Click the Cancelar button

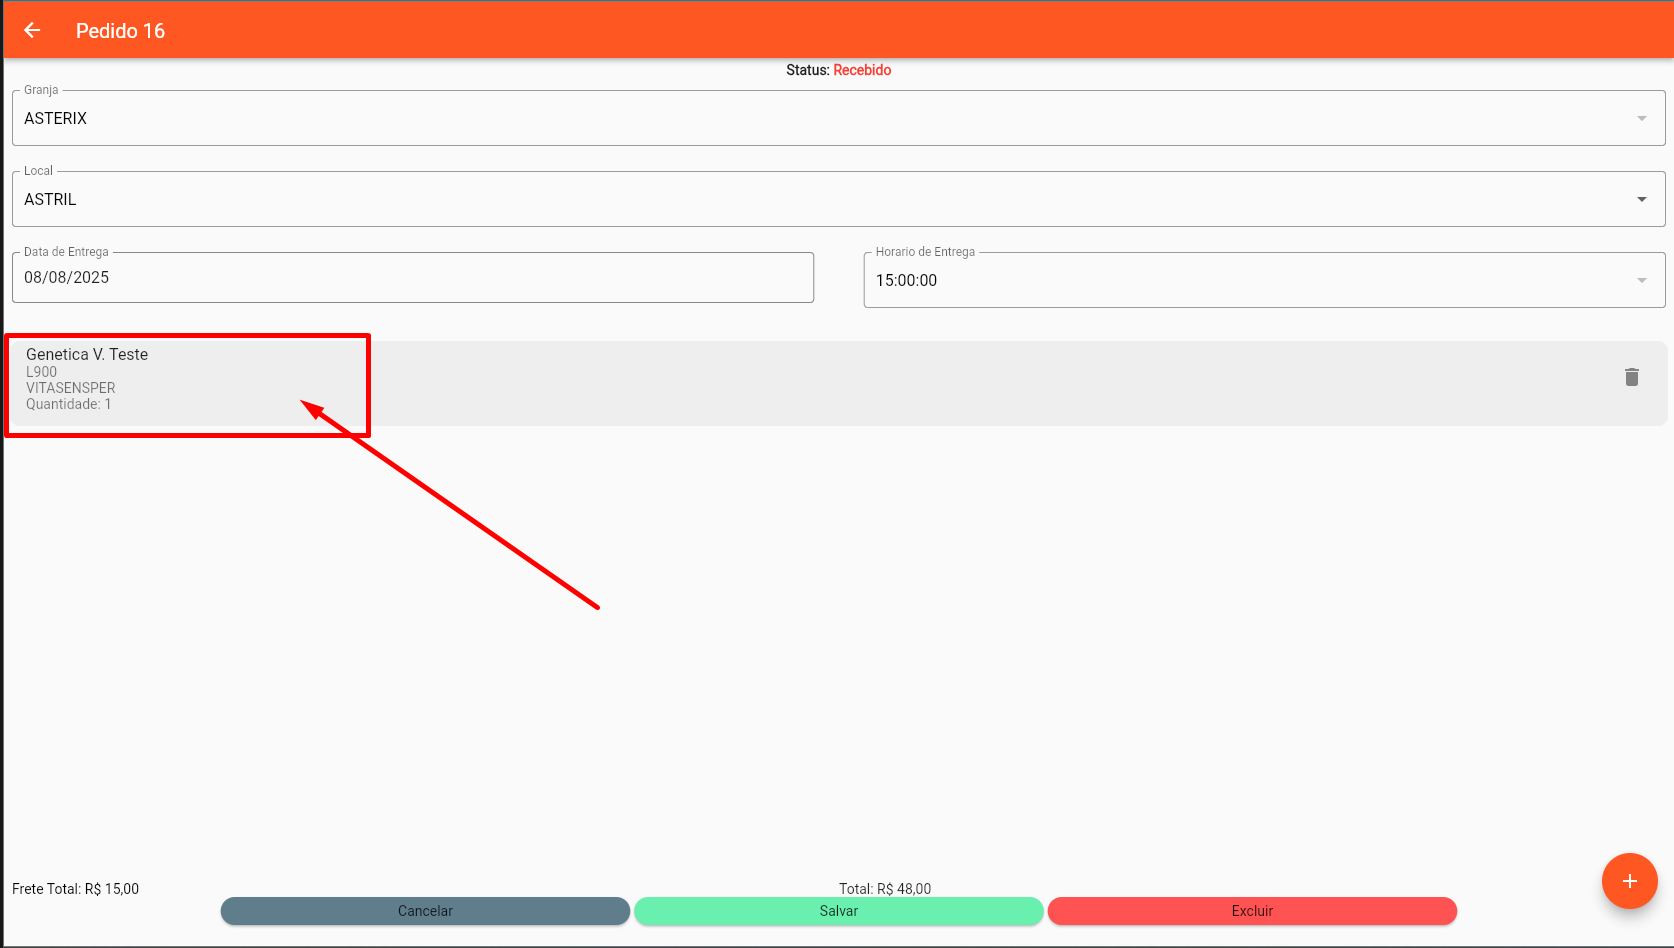tap(425, 911)
